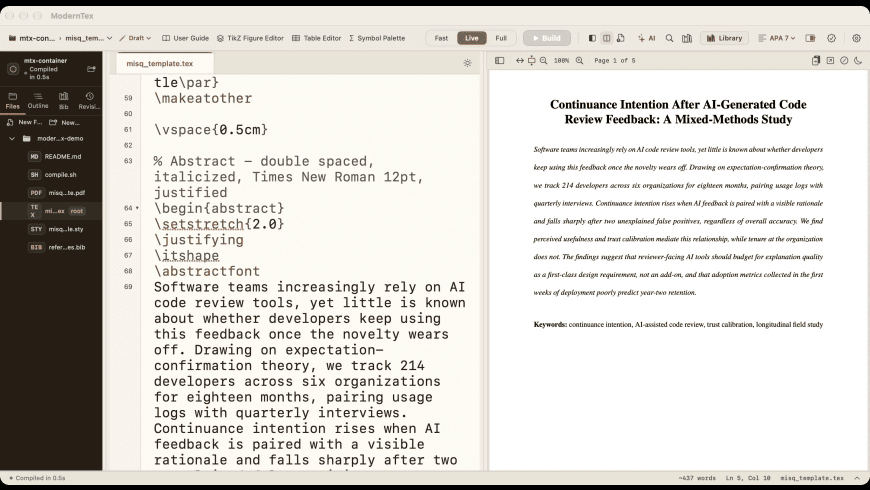Image resolution: width=870 pixels, height=490 pixels.
Task: Switch to editor-only layout icon
Action: click(592, 38)
